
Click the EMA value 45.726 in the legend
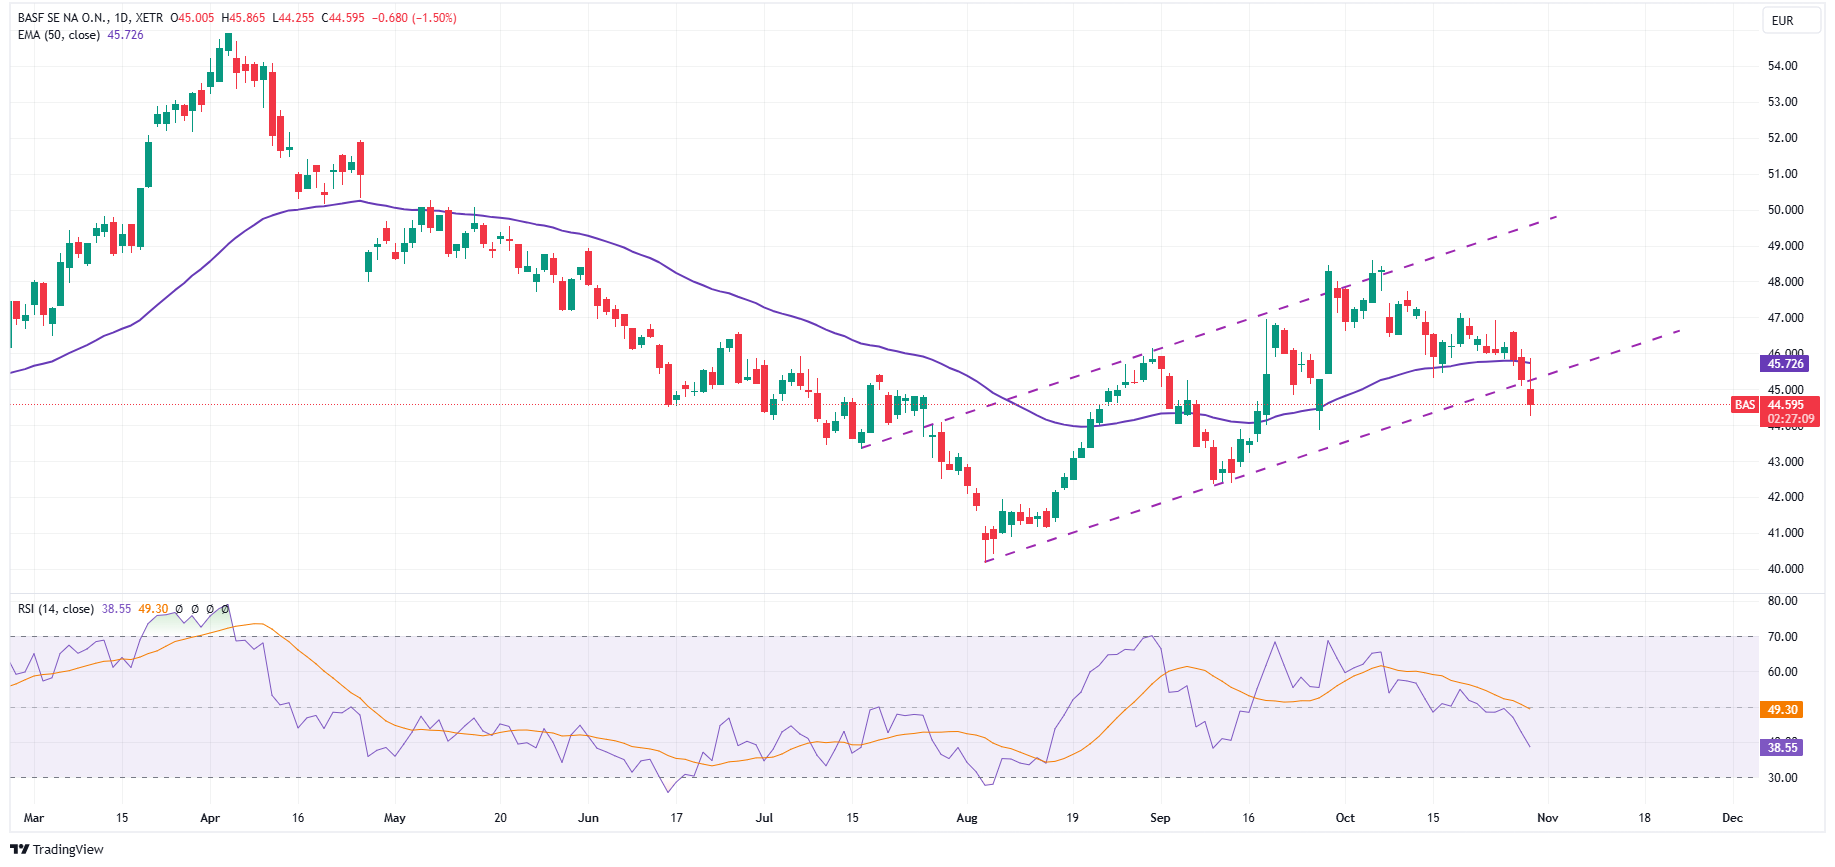click(x=126, y=35)
